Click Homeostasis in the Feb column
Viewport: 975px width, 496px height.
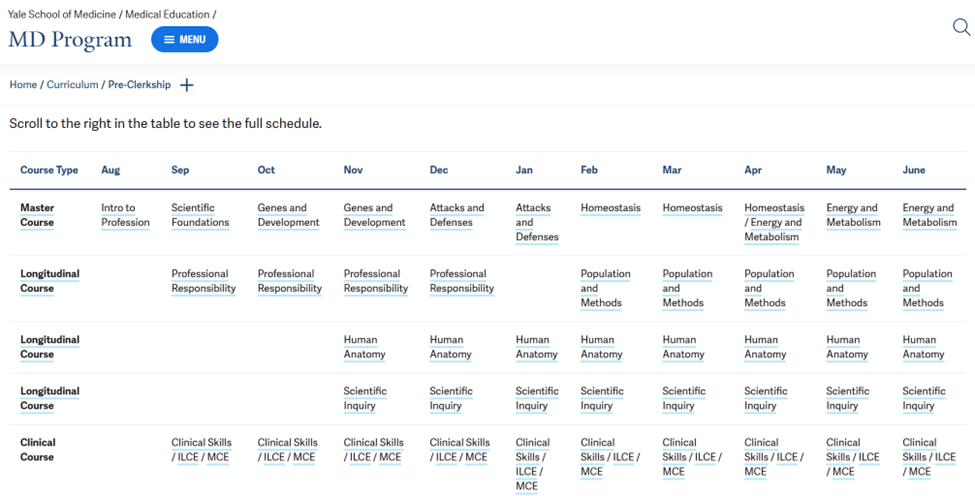tap(611, 208)
